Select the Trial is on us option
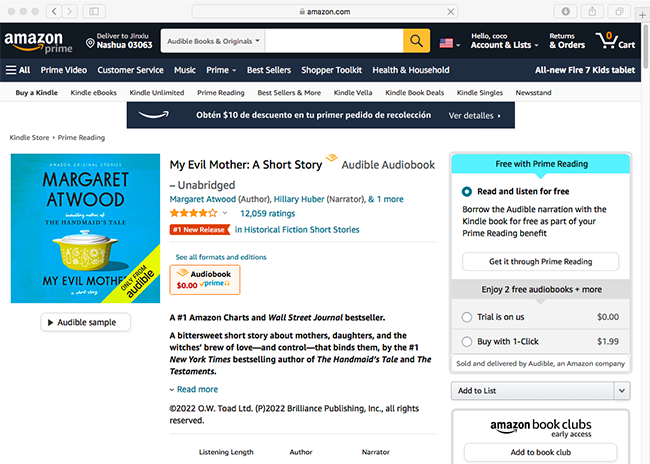Image resolution: width=650 pixels, height=464 pixels. point(467,317)
